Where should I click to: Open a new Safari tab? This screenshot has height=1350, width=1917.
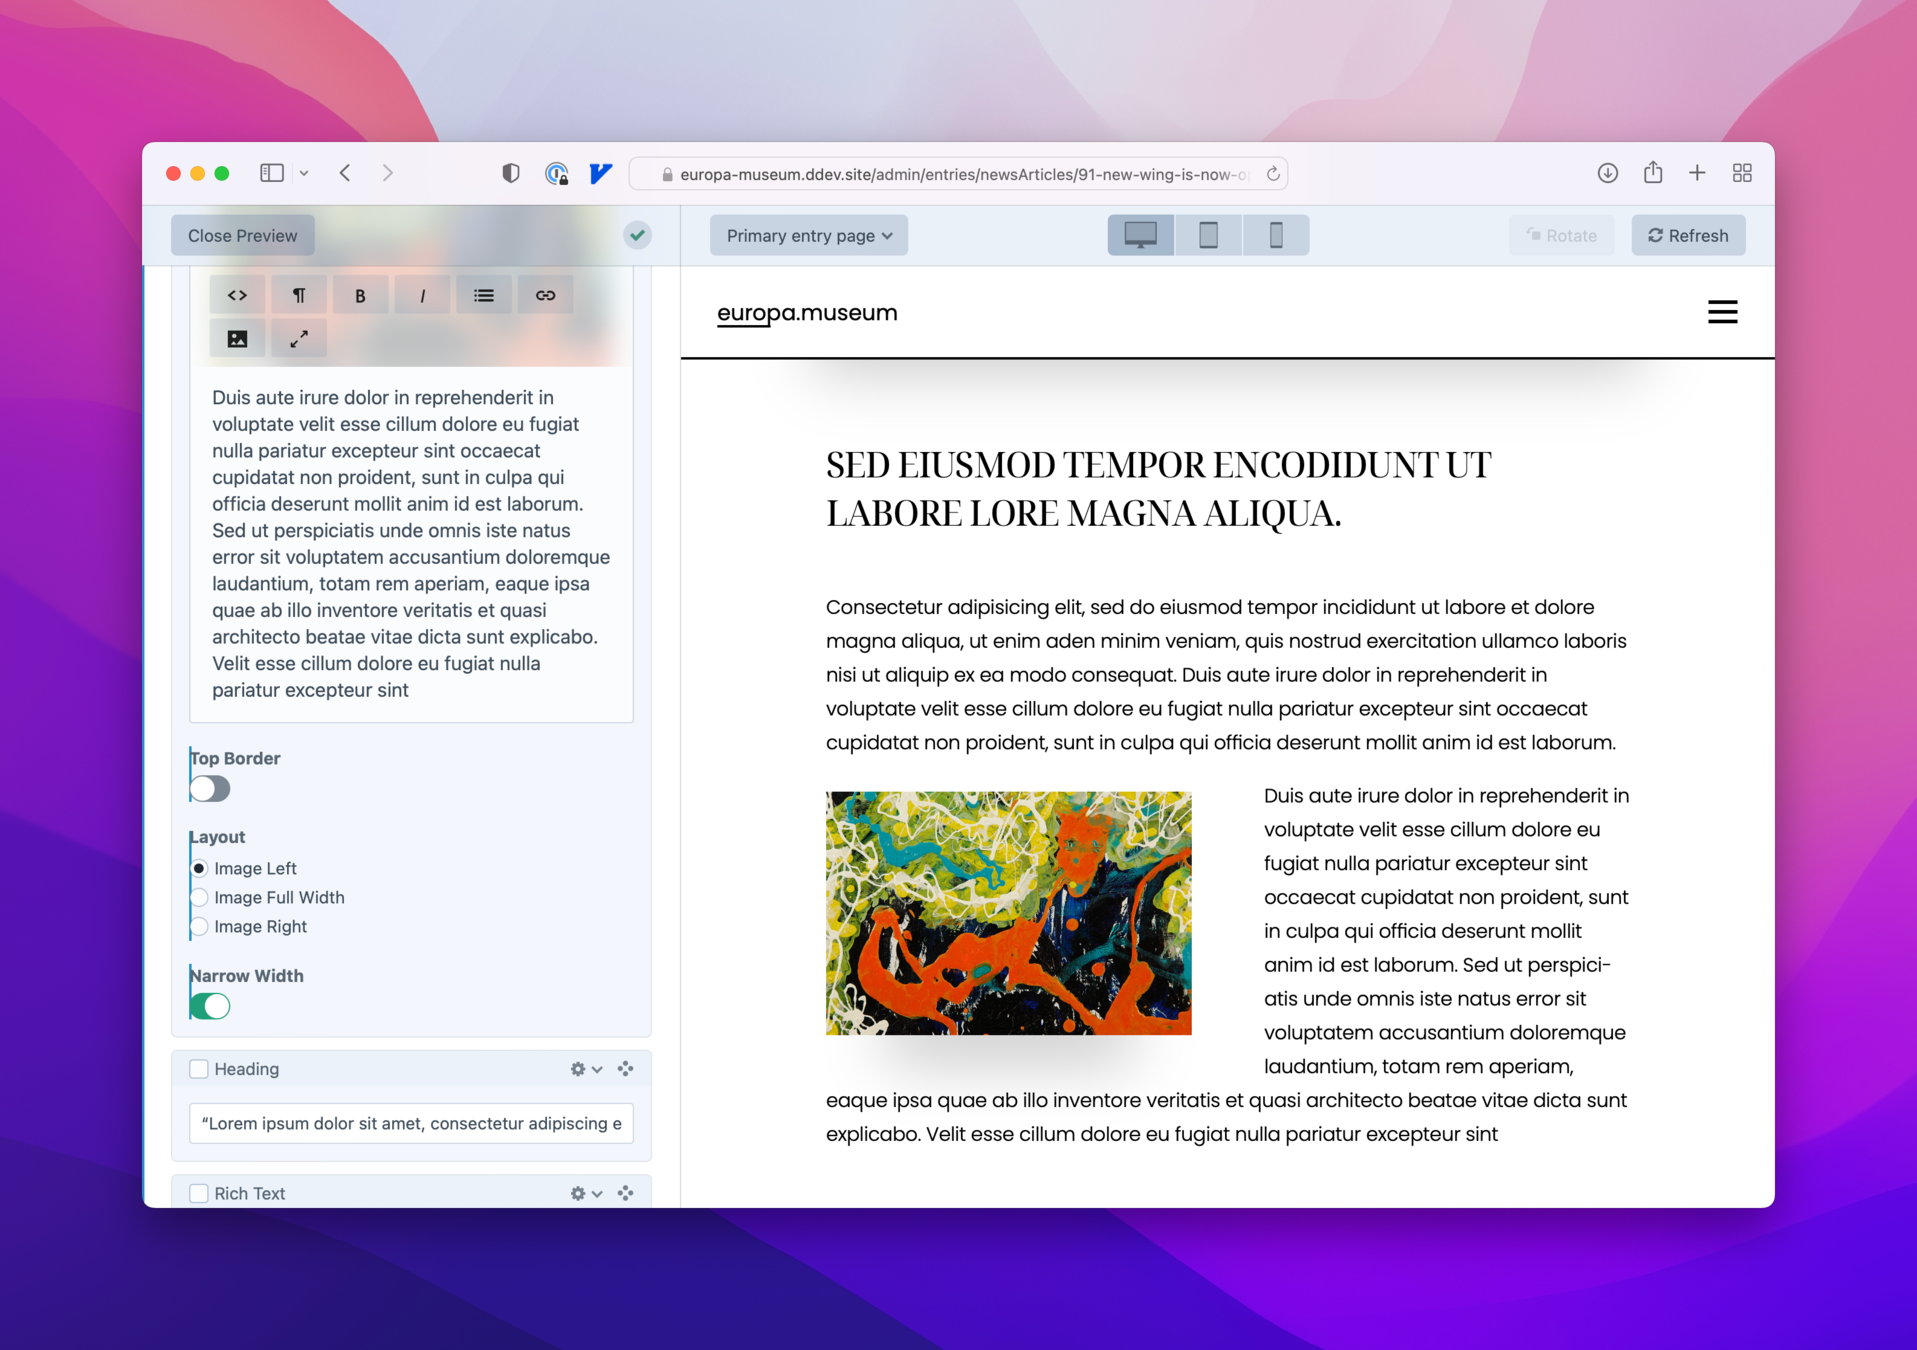coord(1697,173)
